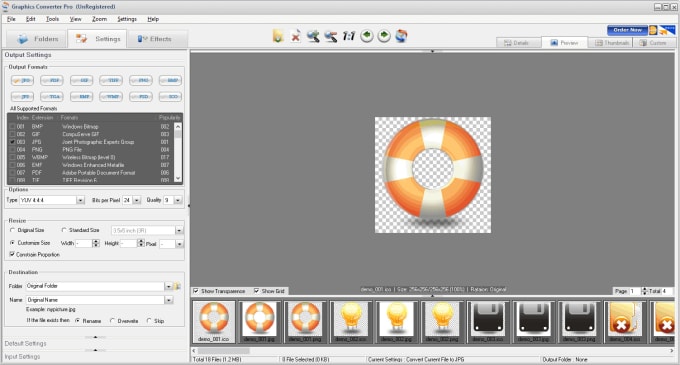680x365 pixels.
Task: Go to next image with right arrow
Action: [x=384, y=36]
